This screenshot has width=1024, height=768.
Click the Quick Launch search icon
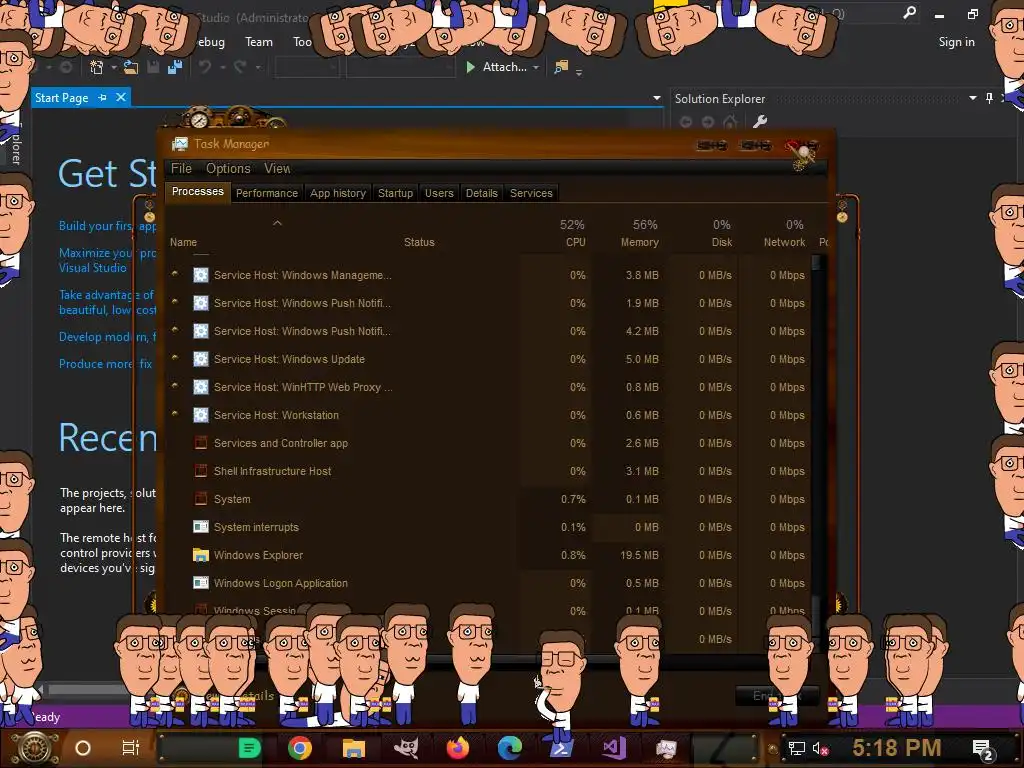909,12
